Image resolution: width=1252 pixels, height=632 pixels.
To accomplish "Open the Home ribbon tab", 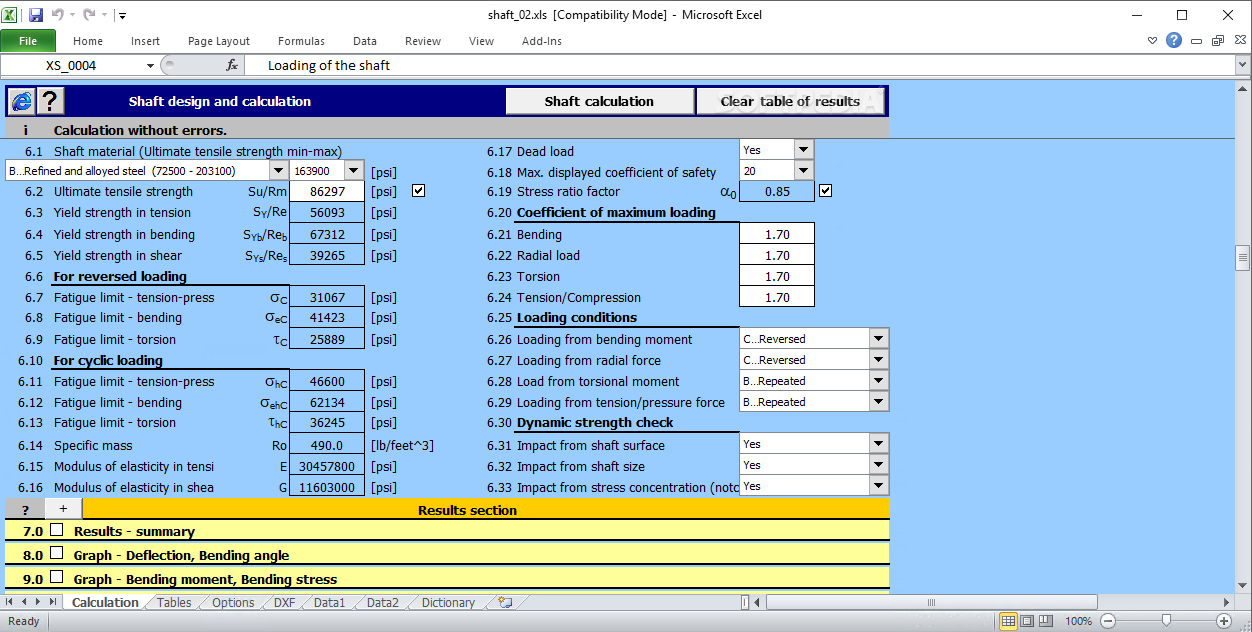I will point(88,41).
